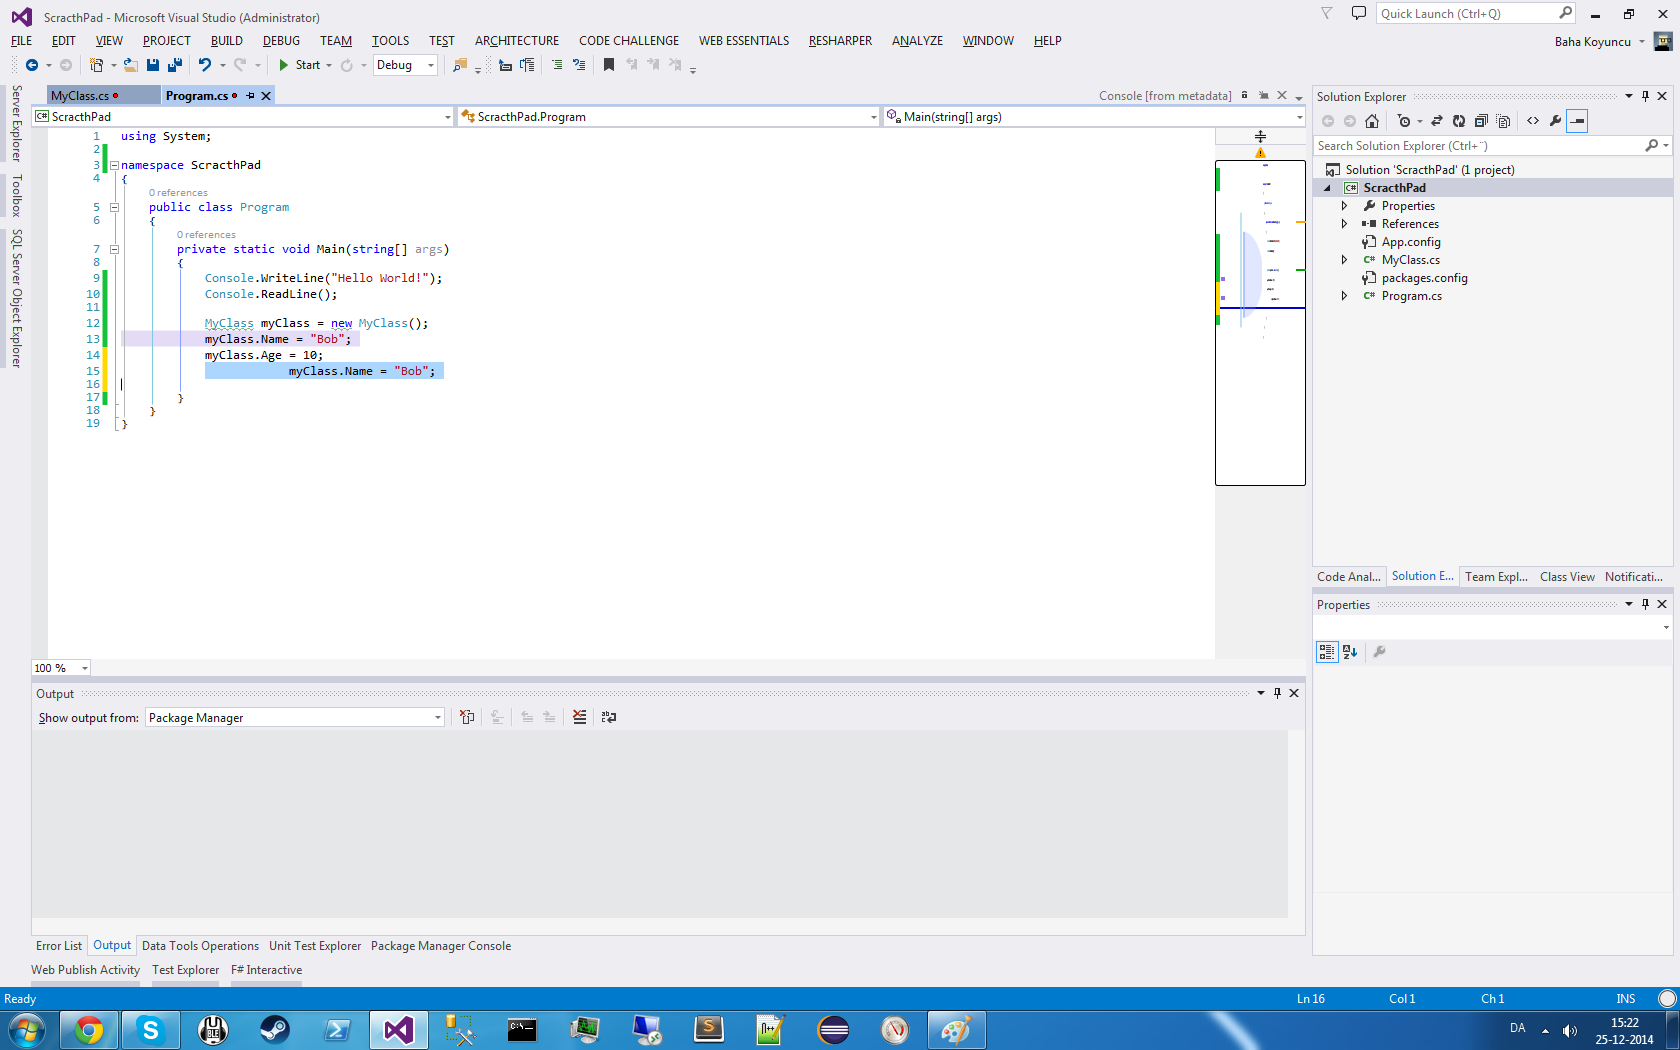Toggle auto-hide pin on Output panel
The image size is (1680, 1050).
[x=1277, y=693]
